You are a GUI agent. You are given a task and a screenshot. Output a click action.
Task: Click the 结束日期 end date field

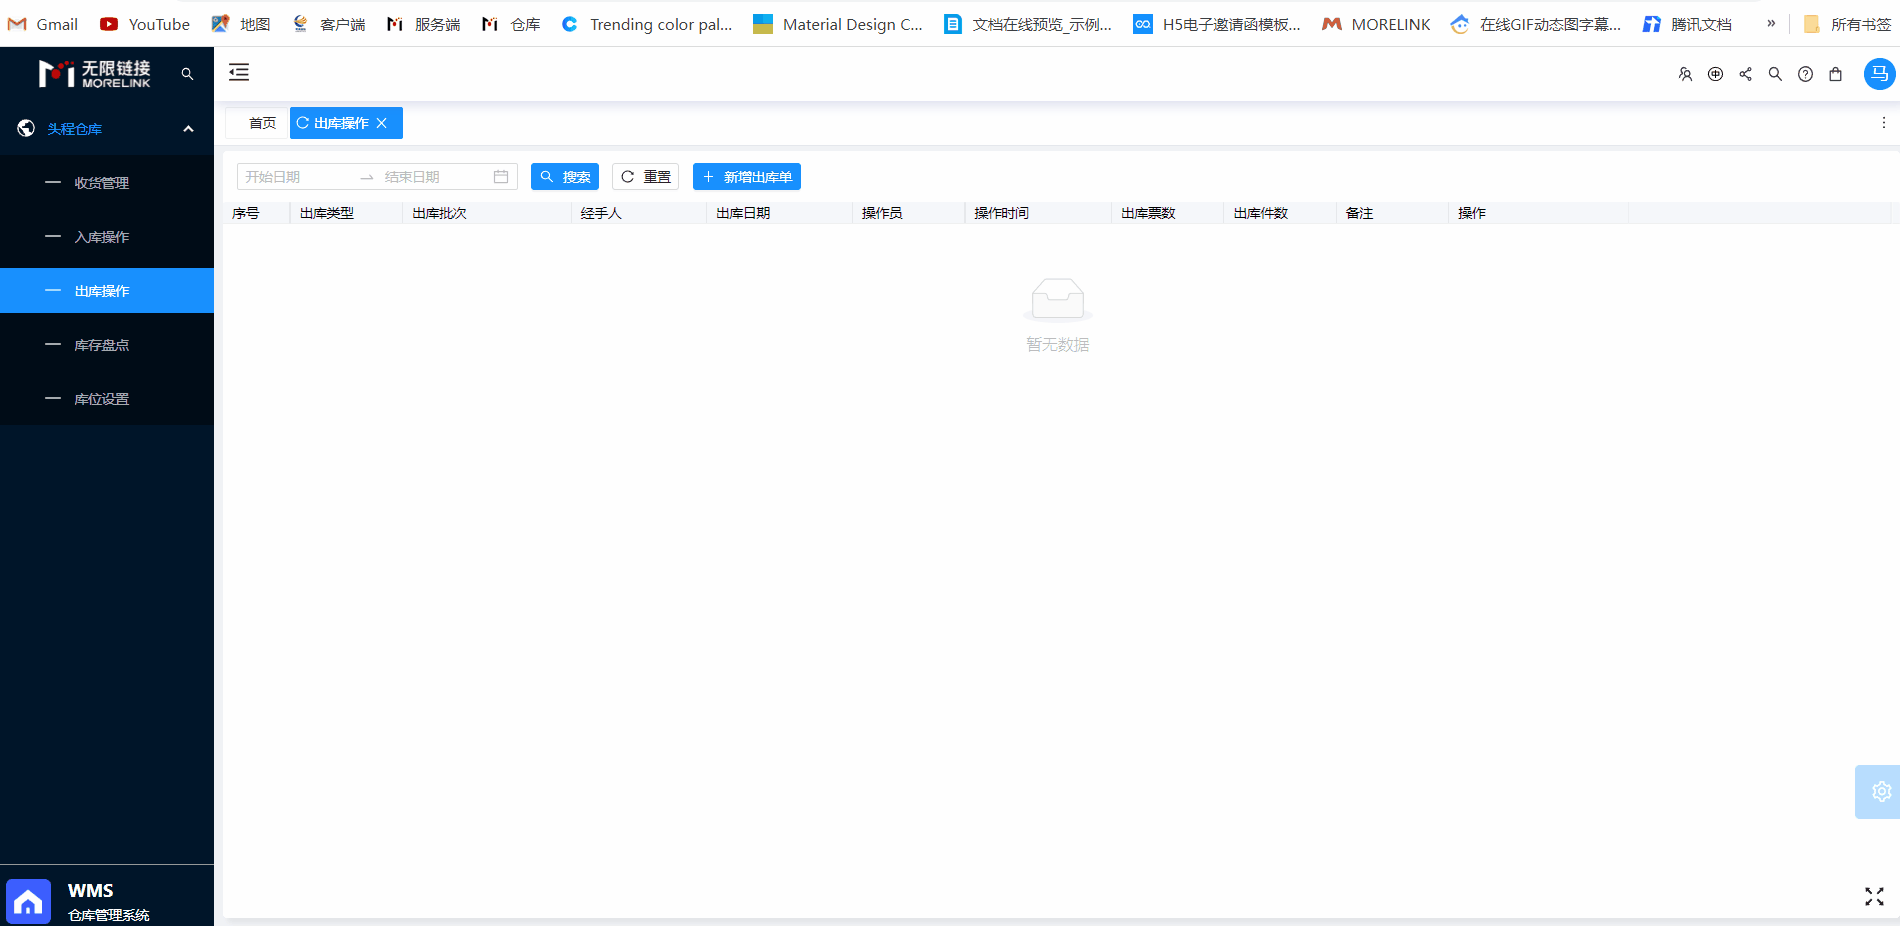click(x=435, y=177)
